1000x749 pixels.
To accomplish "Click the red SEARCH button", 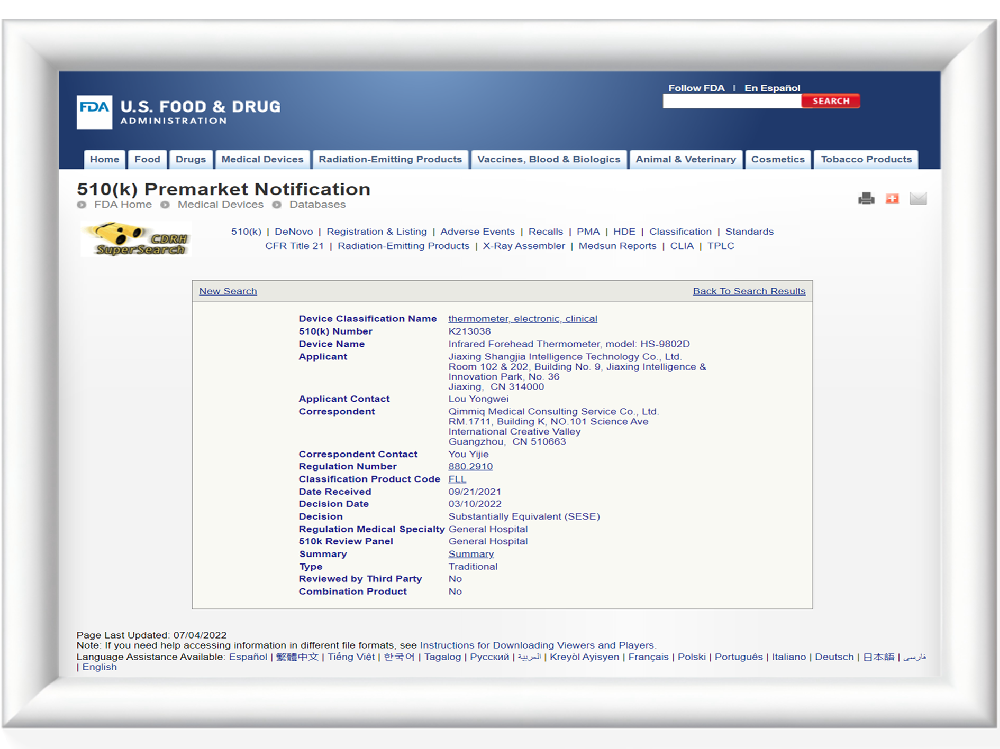I will pos(831,101).
